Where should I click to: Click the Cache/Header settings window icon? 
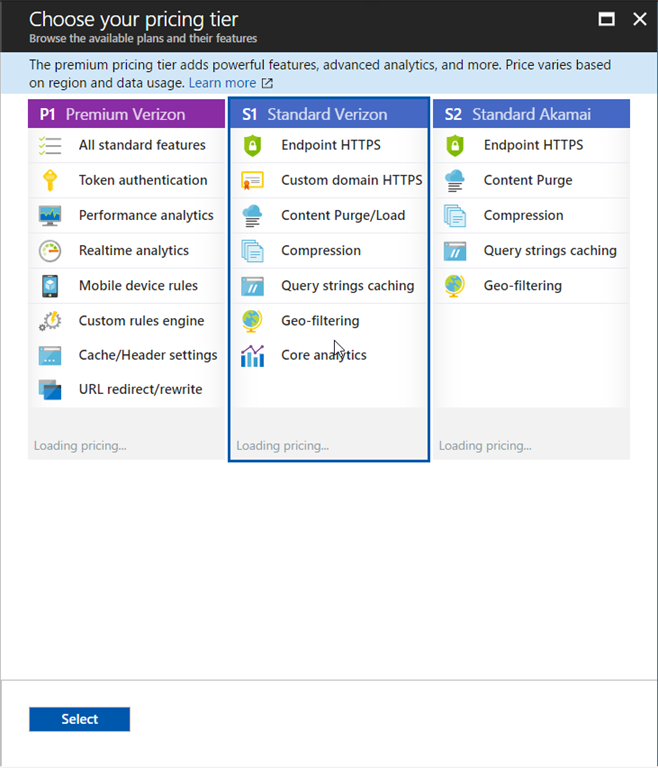[x=50, y=356]
